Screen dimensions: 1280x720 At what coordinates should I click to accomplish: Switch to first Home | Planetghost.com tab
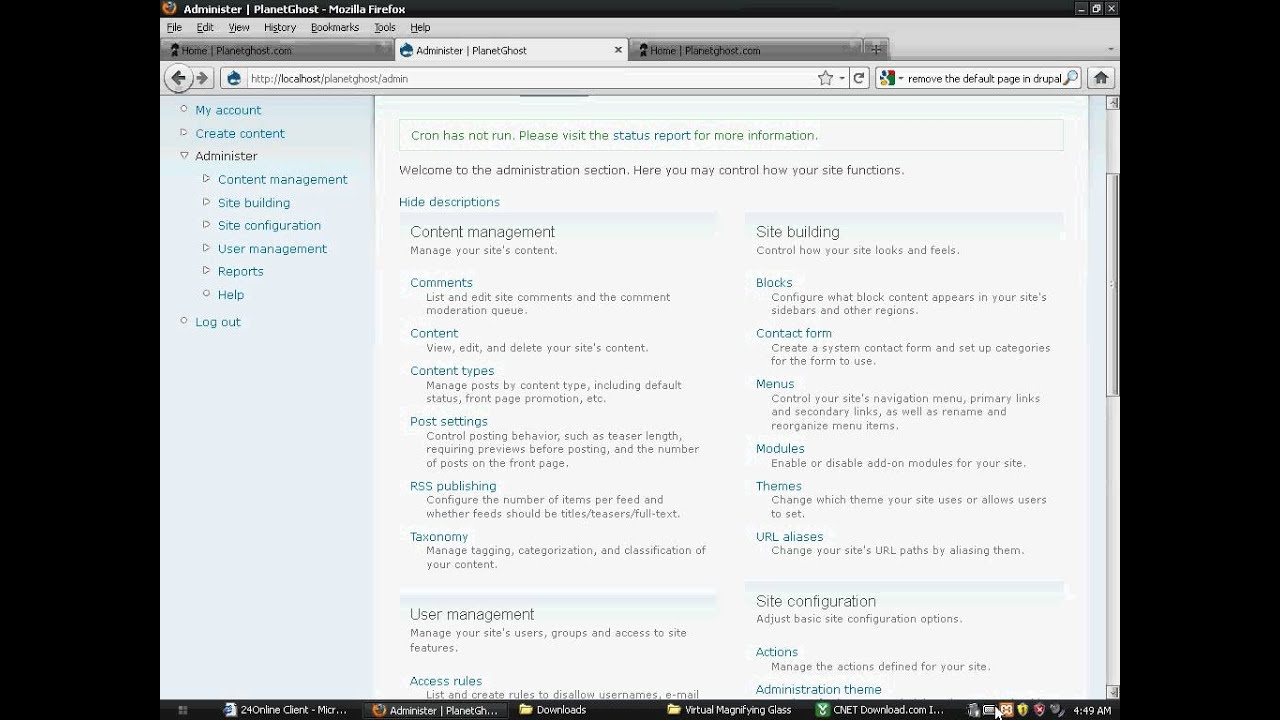(277, 50)
